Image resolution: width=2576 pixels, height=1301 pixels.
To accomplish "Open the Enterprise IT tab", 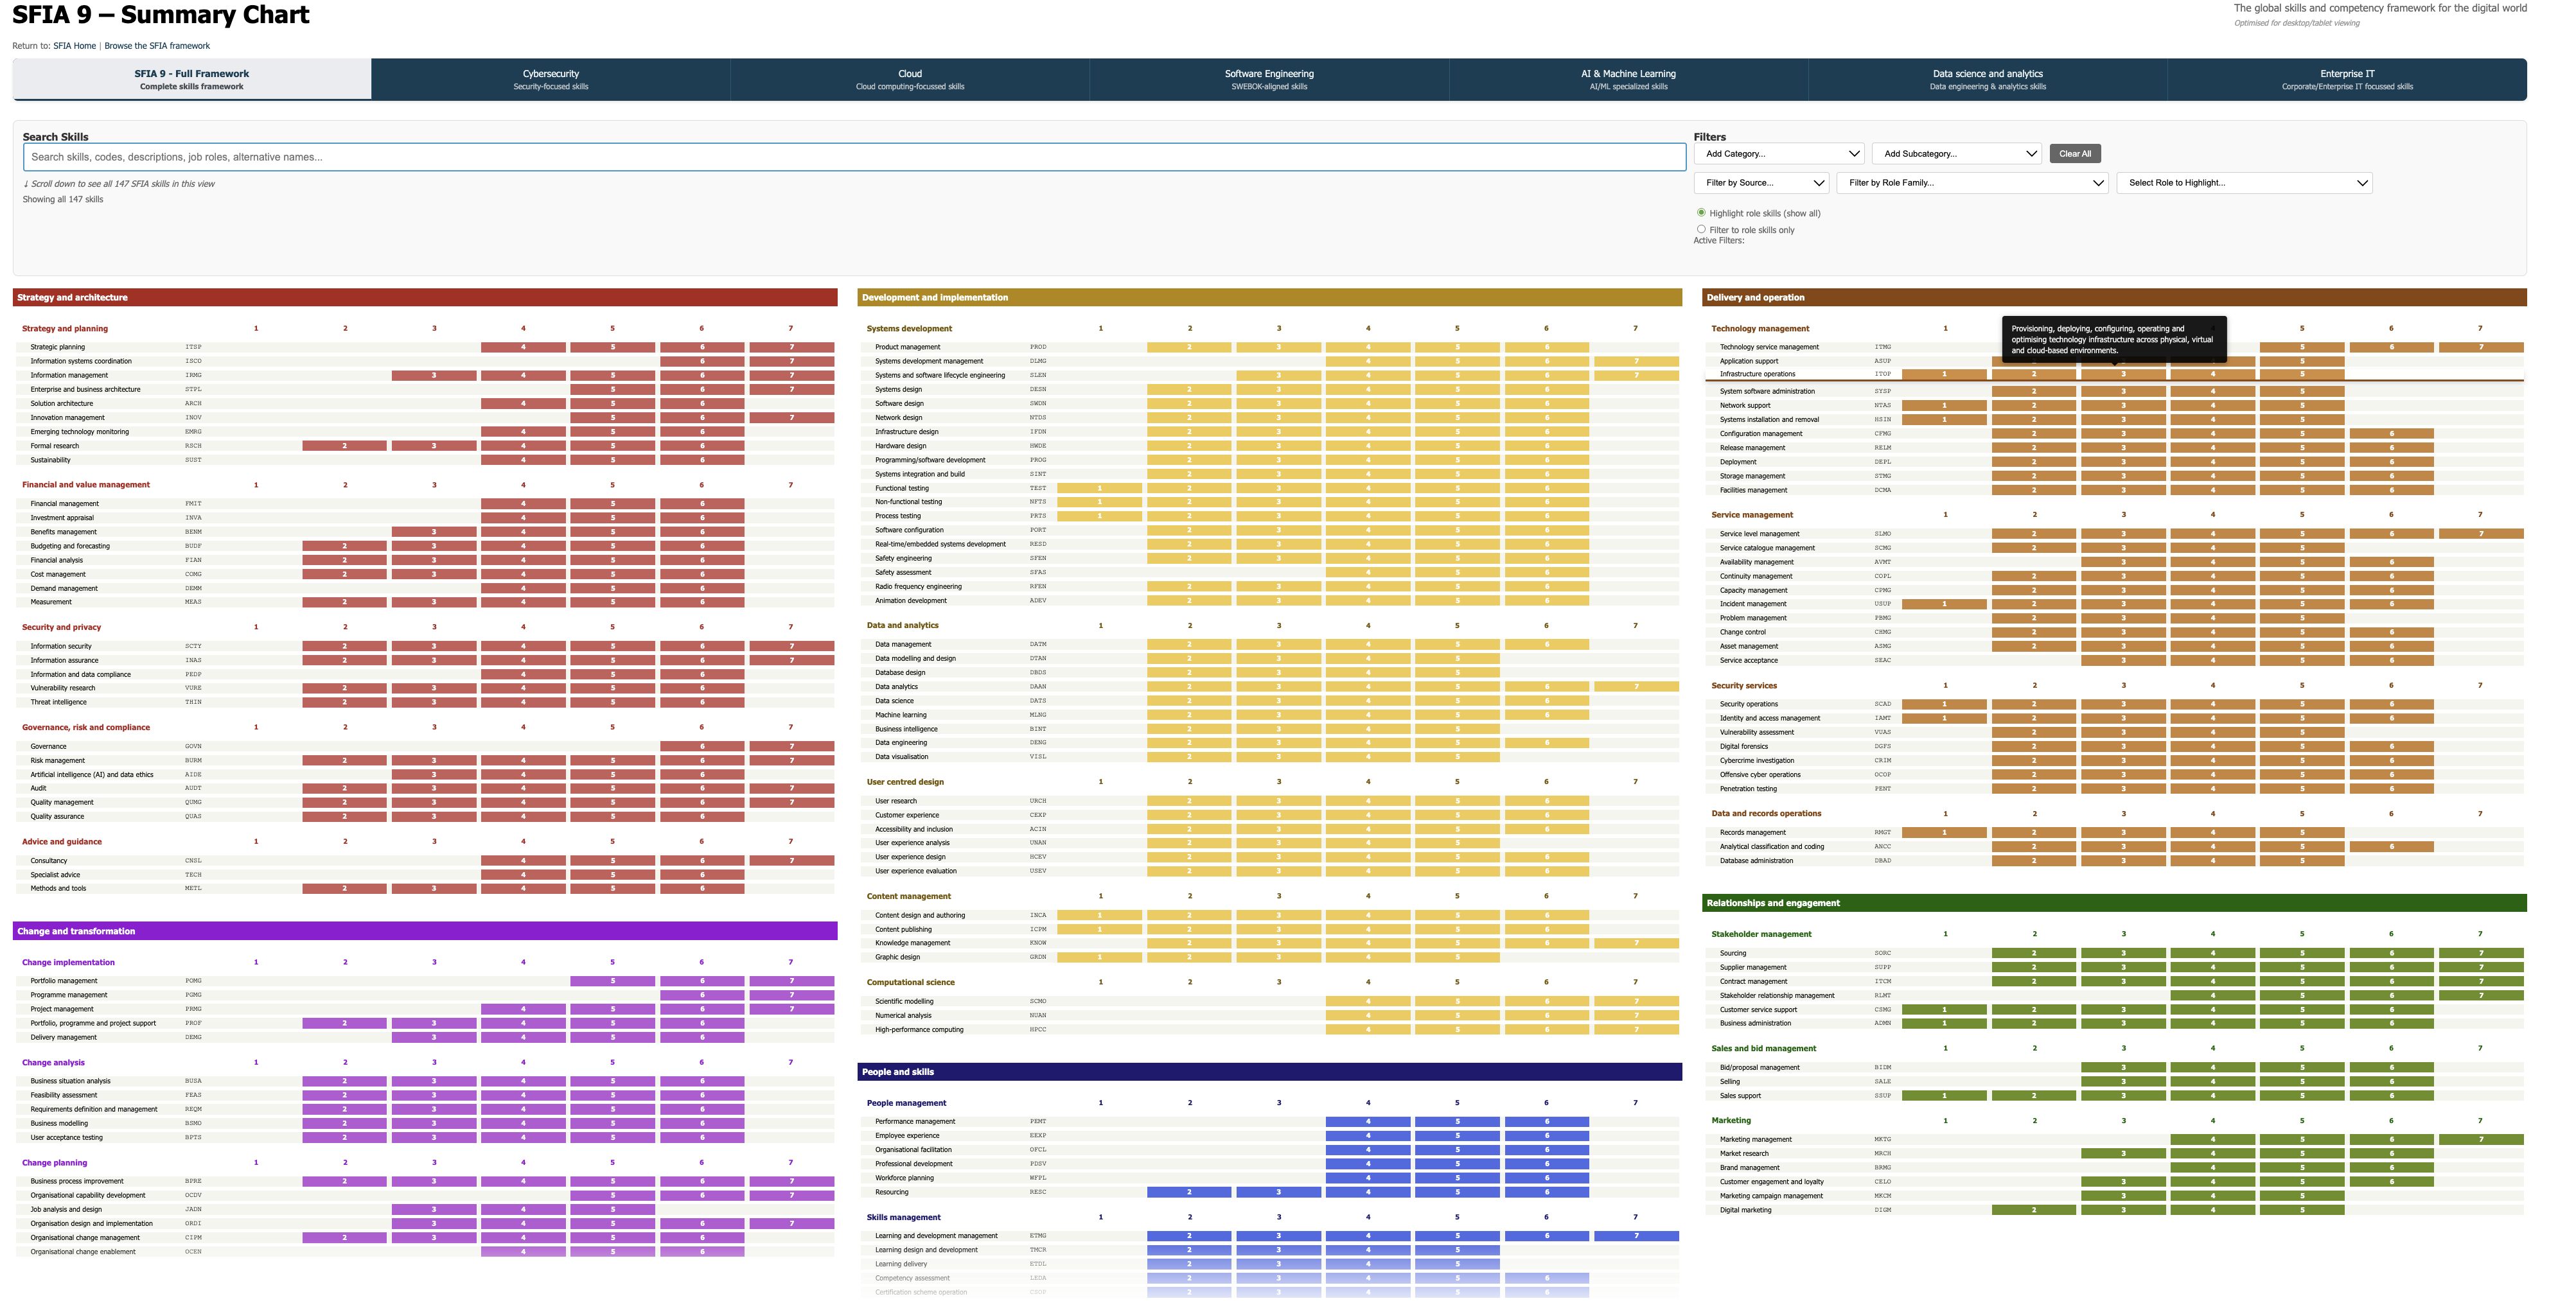I will 2347,79.
